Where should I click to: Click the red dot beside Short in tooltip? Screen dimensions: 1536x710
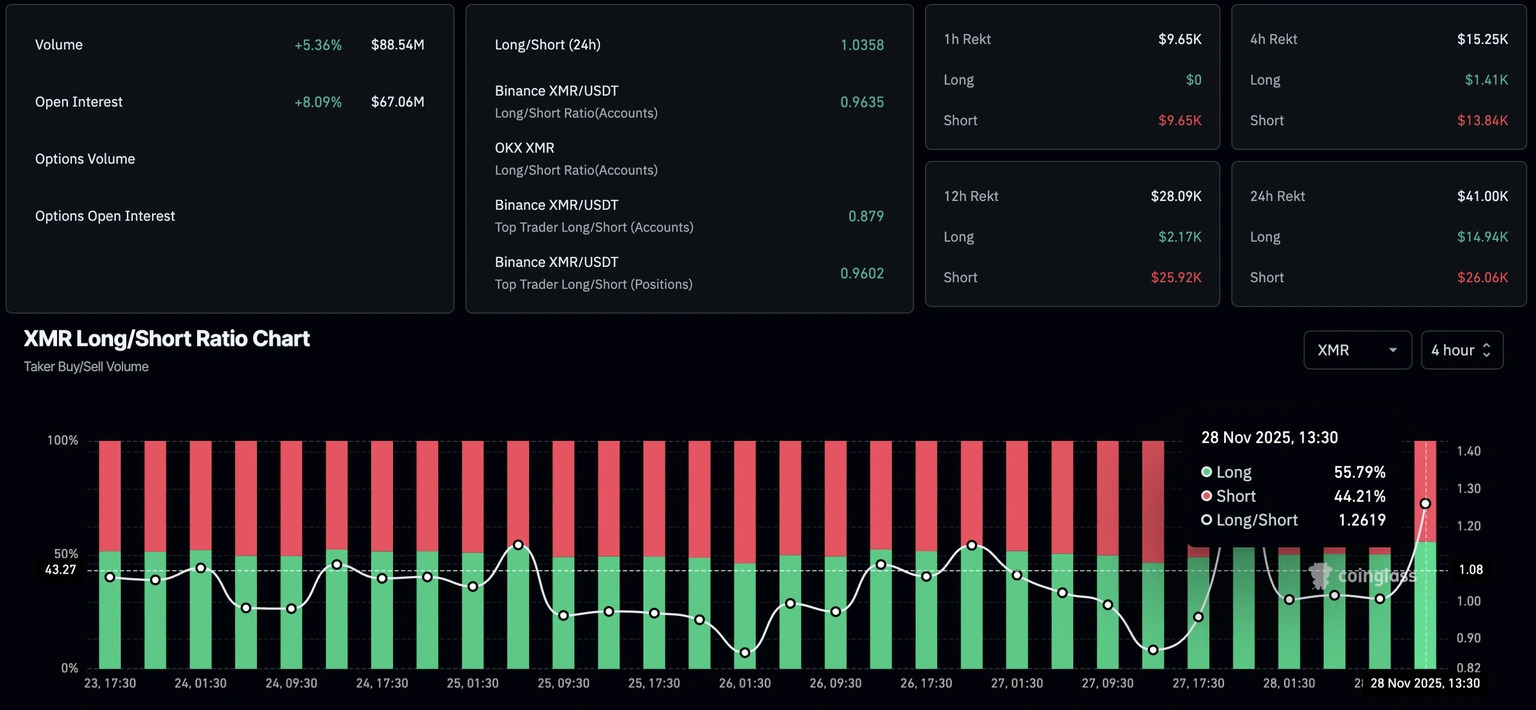click(x=1207, y=495)
